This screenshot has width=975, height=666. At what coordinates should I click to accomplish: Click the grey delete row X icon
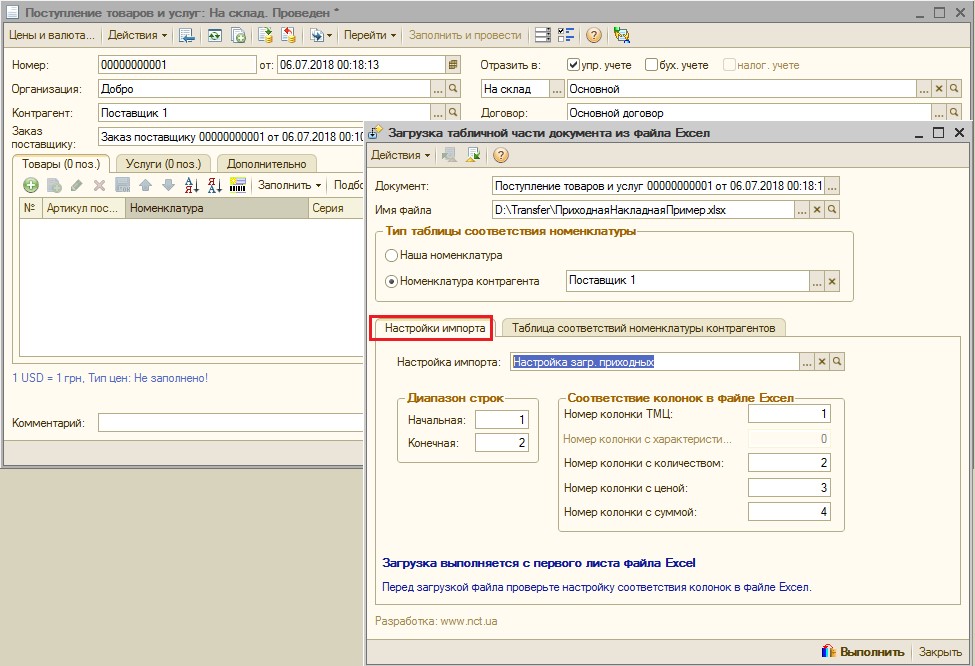pos(99,185)
